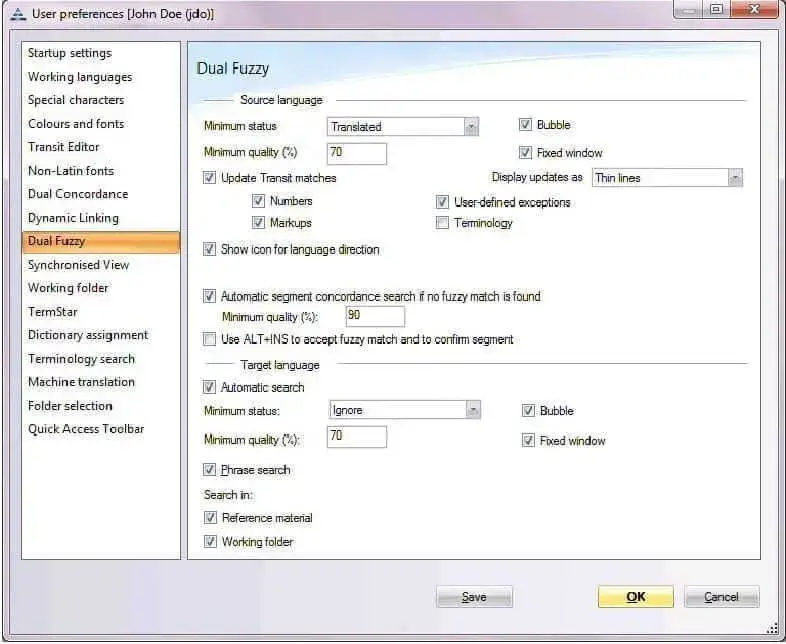Toggle Reference material search checkbox
786x644 pixels.
[210, 518]
